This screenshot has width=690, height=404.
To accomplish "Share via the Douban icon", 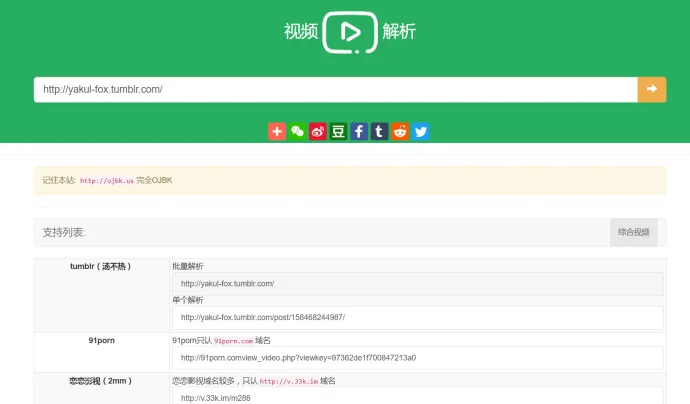I will pyautogui.click(x=338, y=131).
